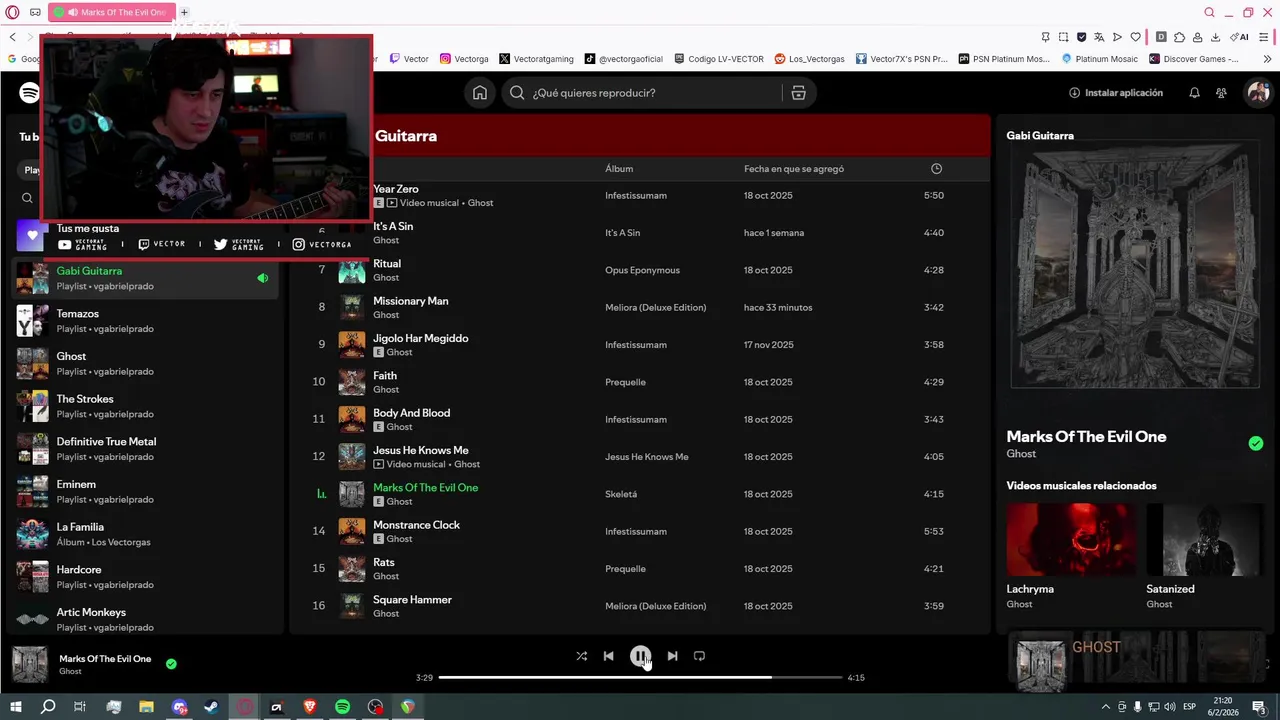This screenshot has width=1280, height=720.
Task: Open the Vectoratgaming bookmark
Action: [536, 59]
